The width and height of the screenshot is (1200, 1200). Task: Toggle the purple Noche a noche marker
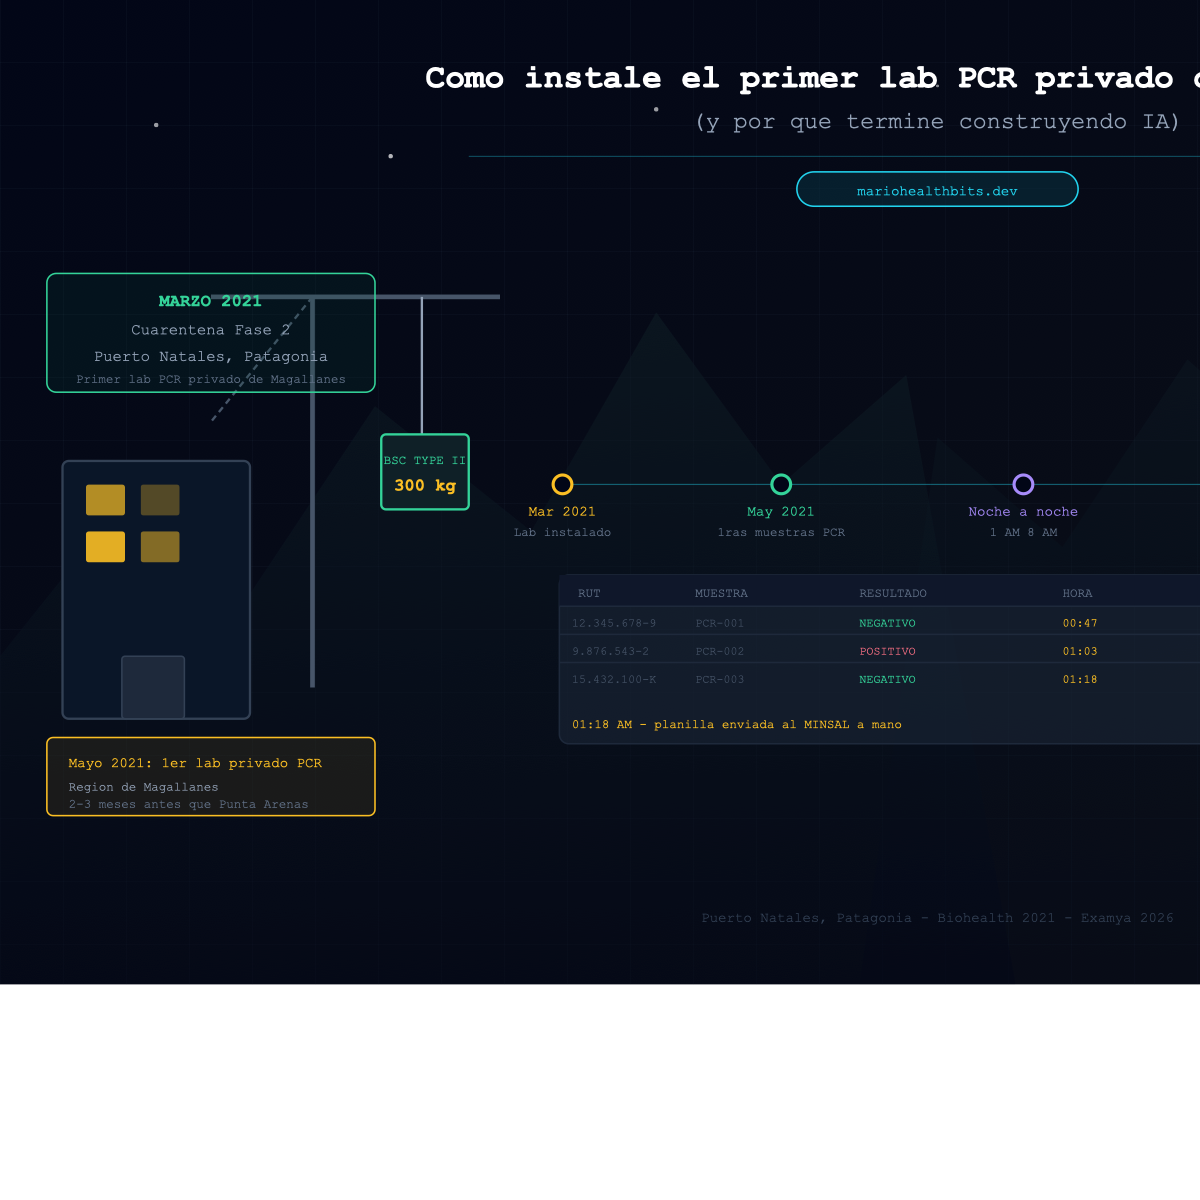(x=1023, y=484)
